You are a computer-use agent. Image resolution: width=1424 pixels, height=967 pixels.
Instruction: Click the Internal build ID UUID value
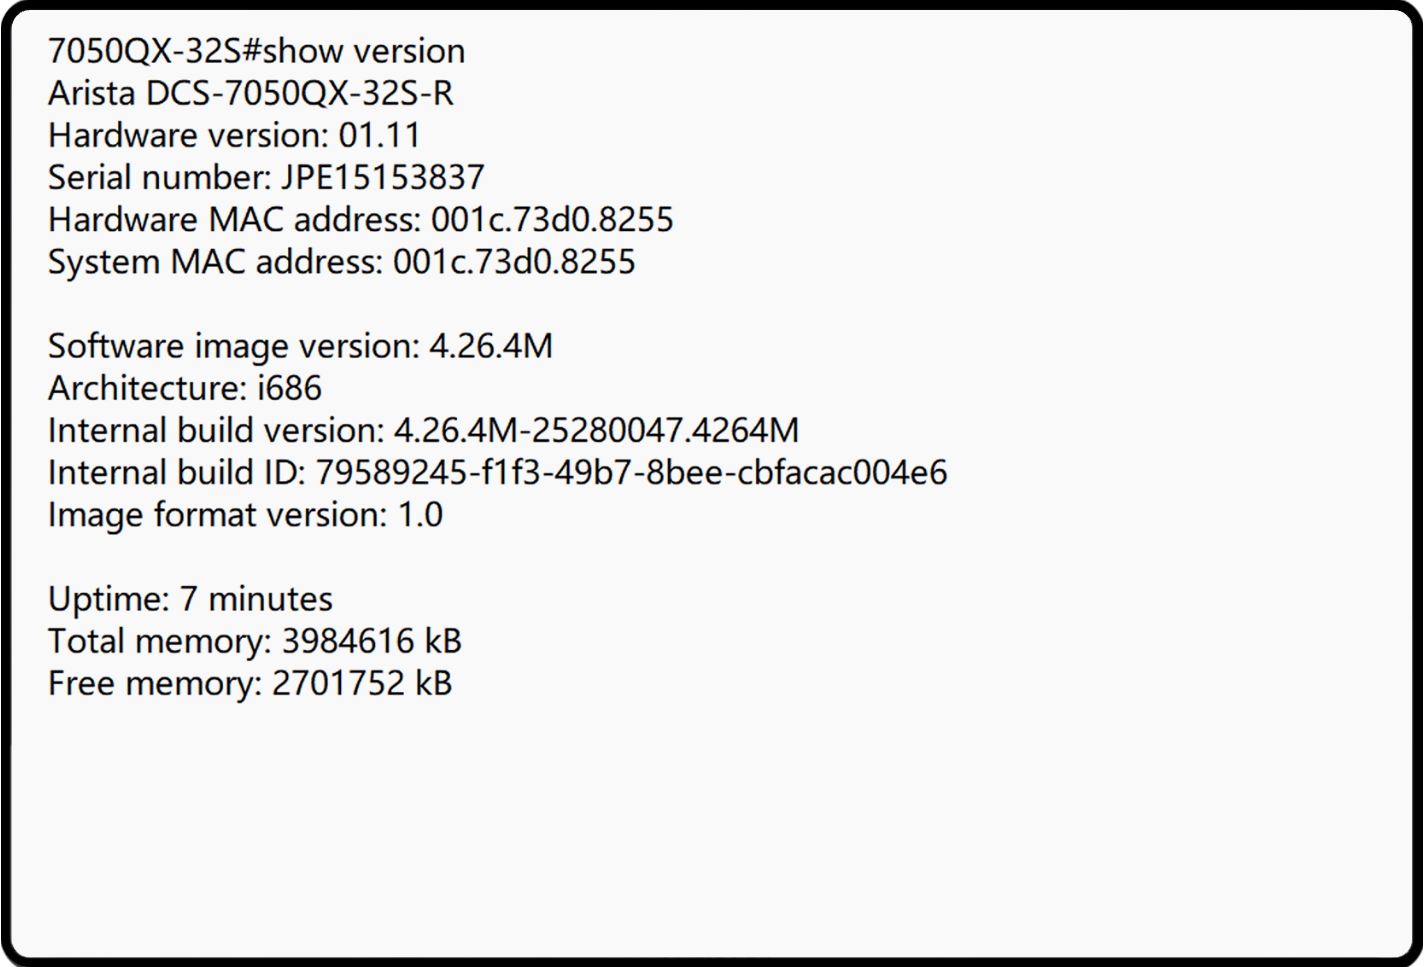631,473
